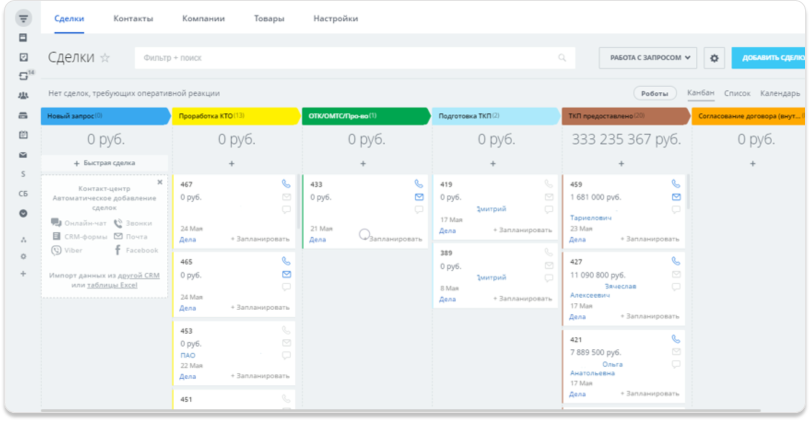Click the mail icon on deal 465
The width and height of the screenshot is (810, 421).
(286, 274)
